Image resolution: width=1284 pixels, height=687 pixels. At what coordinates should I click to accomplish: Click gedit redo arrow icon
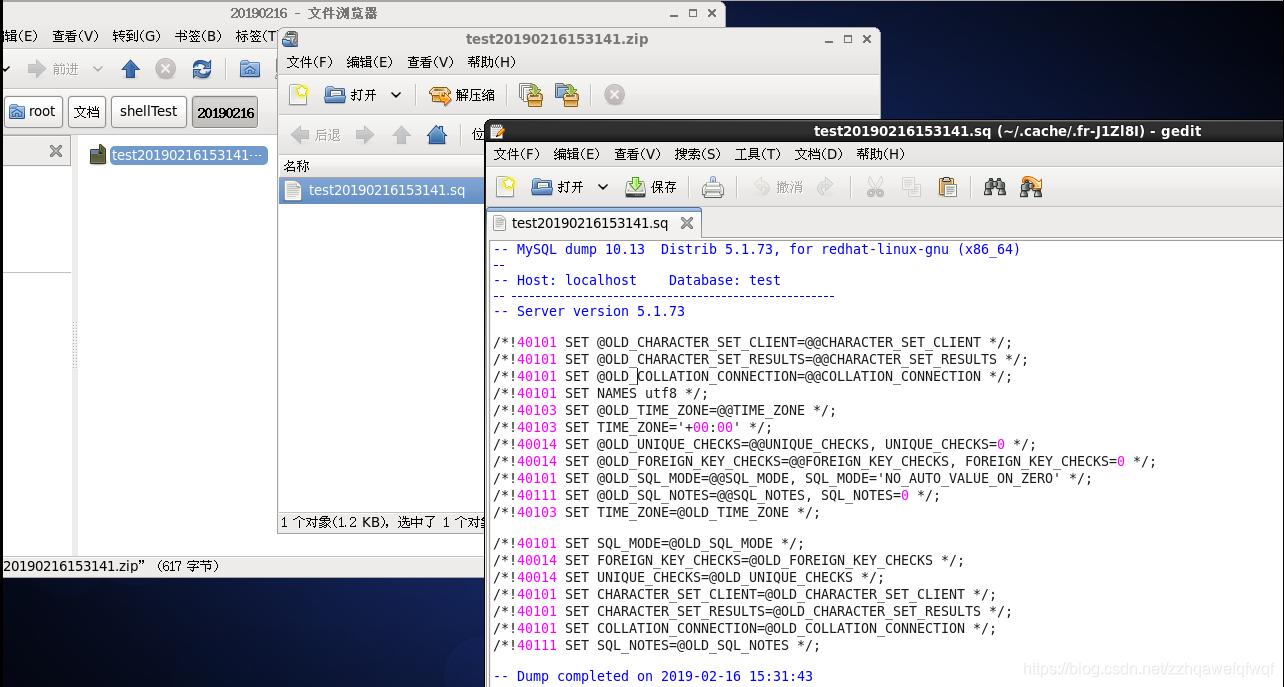tap(825, 187)
